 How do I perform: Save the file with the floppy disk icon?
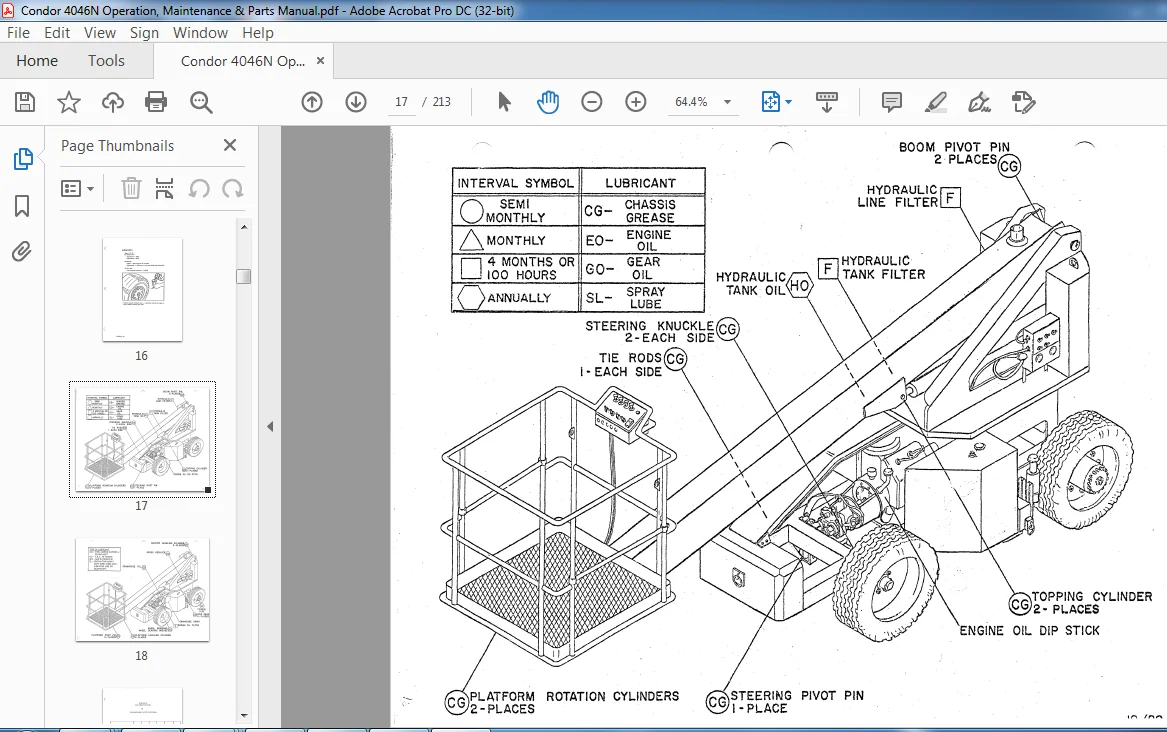click(25, 102)
